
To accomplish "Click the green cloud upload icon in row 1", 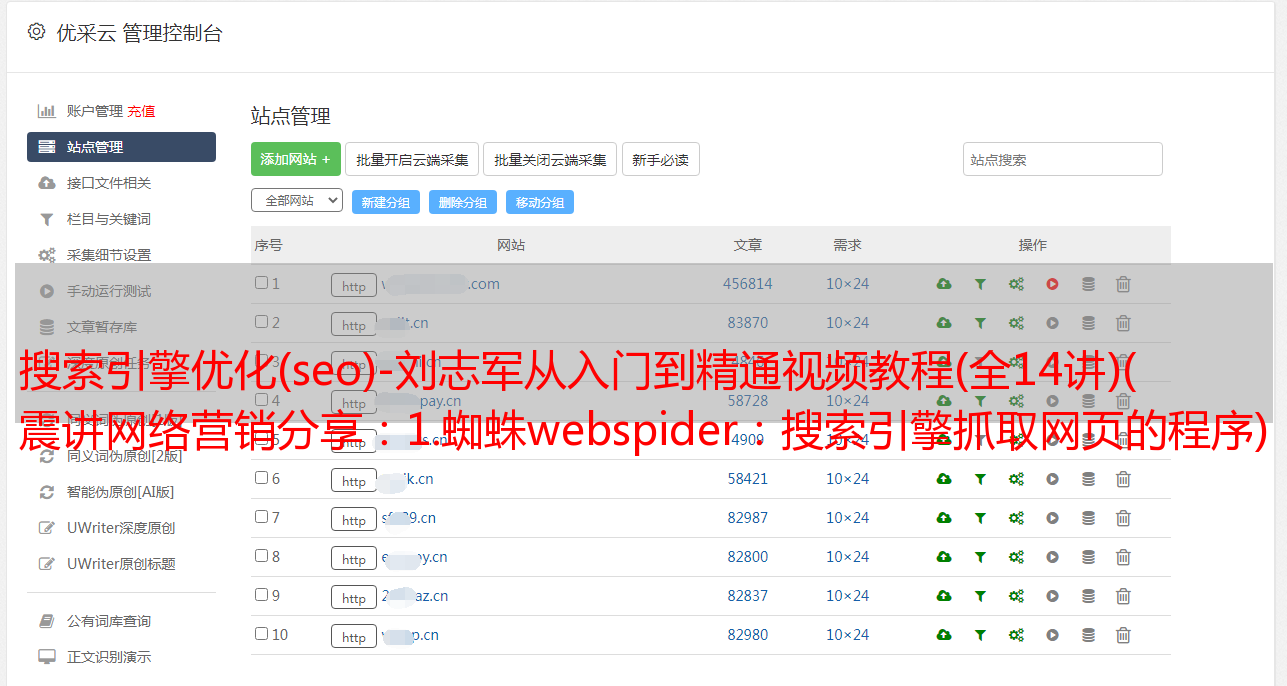I will pyautogui.click(x=944, y=284).
